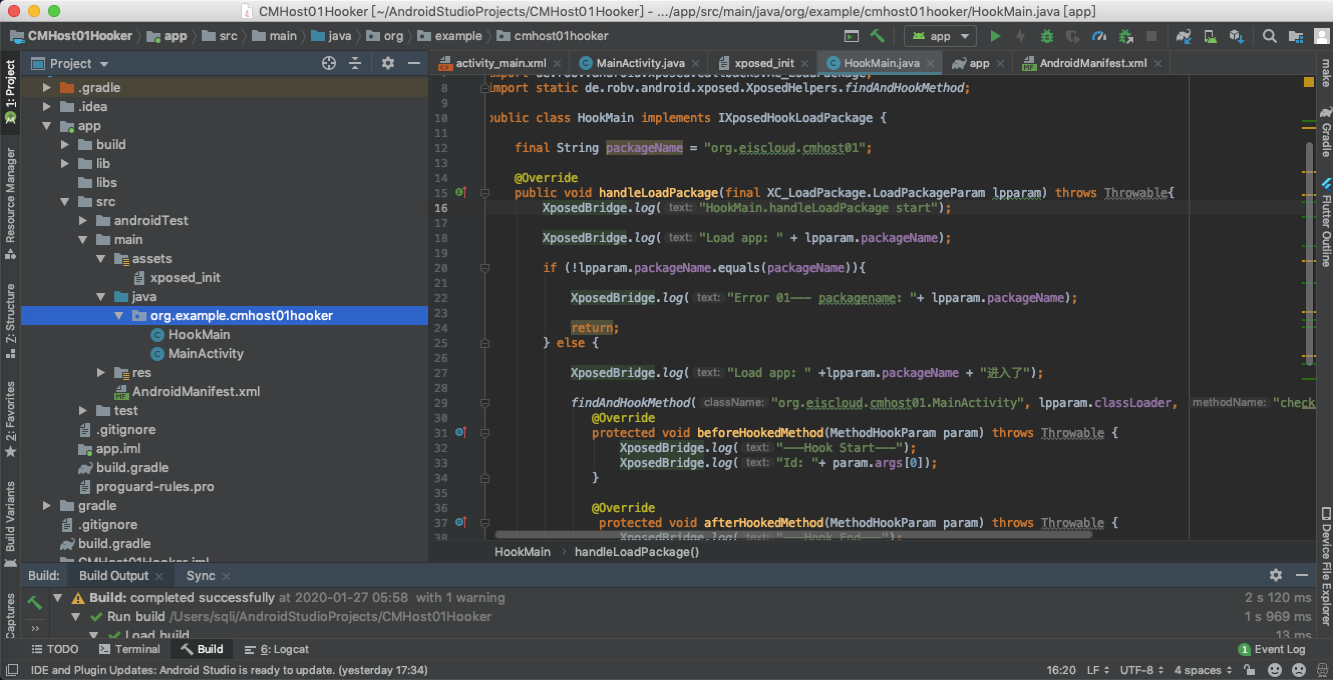
Task: Open the Event Log button
Action: tap(1272, 649)
